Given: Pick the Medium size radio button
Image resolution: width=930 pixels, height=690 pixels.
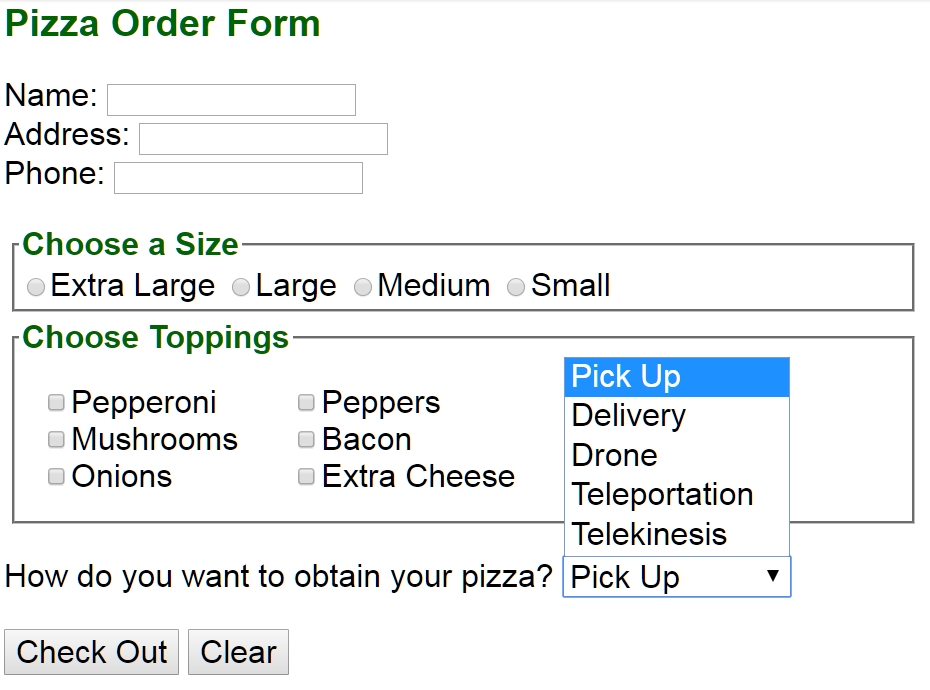Looking at the screenshot, I should pyautogui.click(x=363, y=288).
